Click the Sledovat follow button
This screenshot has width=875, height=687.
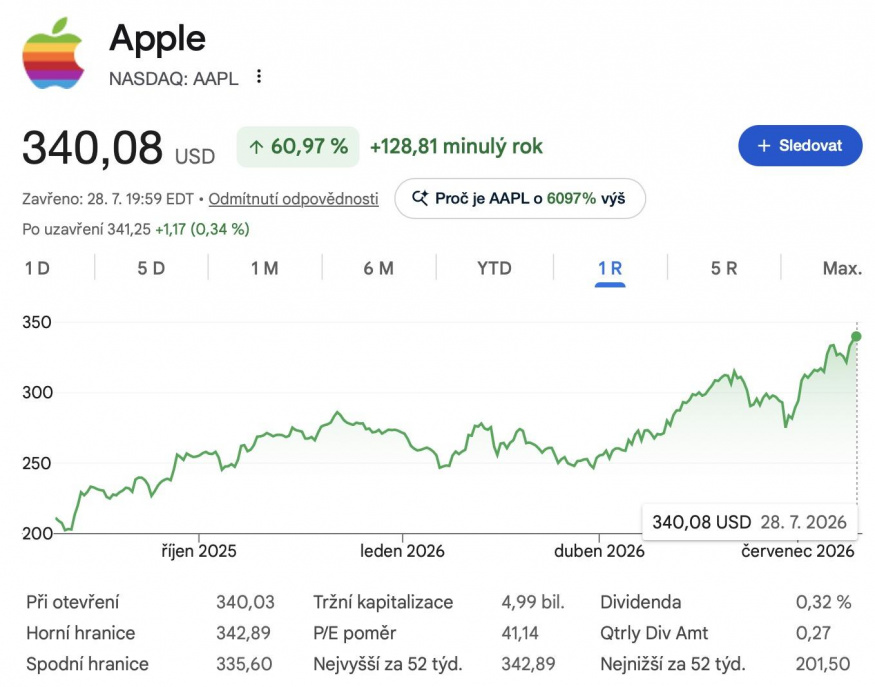tap(800, 146)
